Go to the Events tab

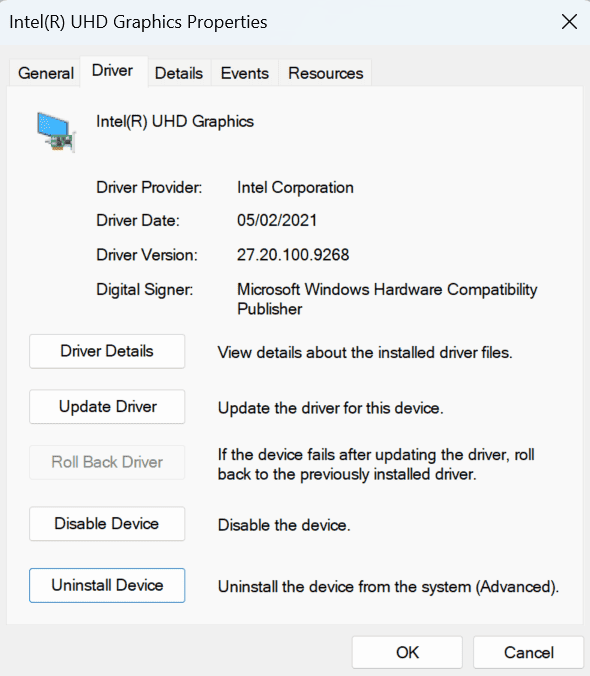pos(245,73)
